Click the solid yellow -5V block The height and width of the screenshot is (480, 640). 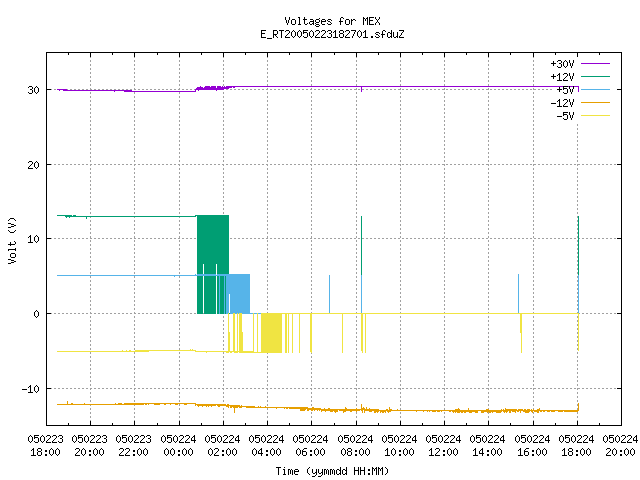coord(271,333)
